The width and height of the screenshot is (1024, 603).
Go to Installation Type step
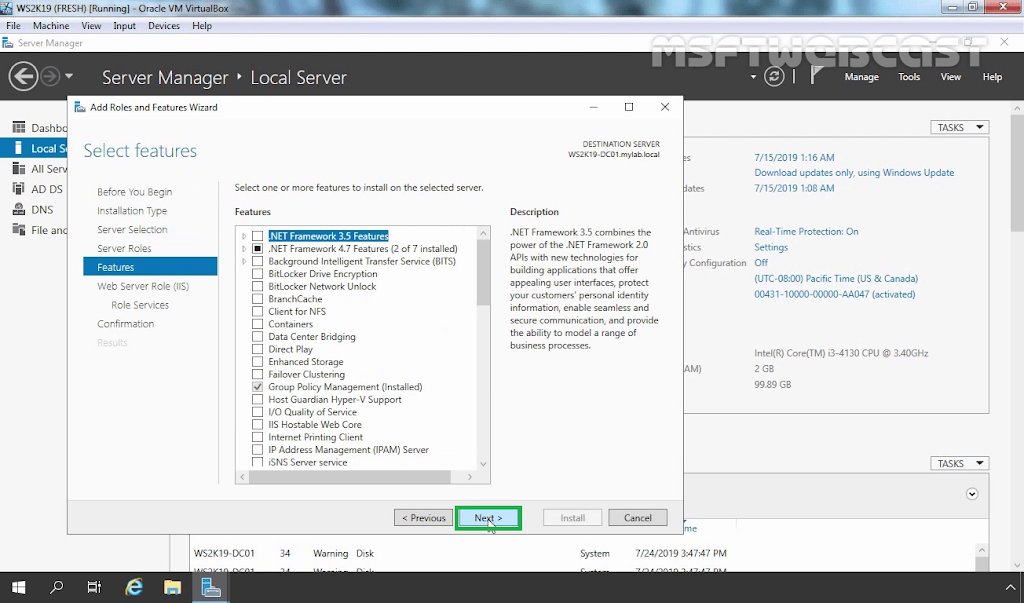132,211
